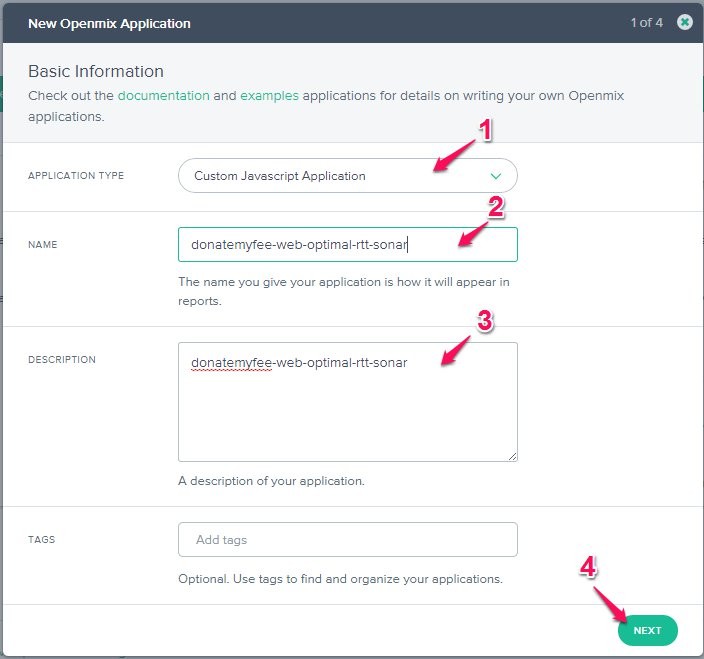Click the green chevron in Application Type
This screenshot has height=659, width=704.
tap(495, 176)
